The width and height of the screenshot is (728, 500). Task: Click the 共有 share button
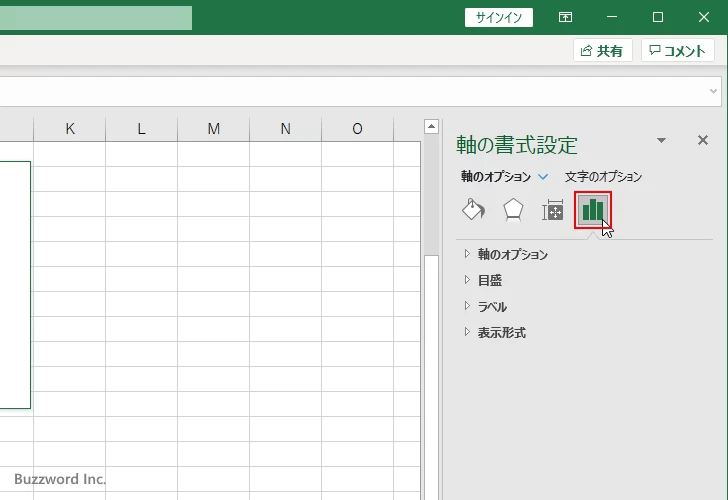[603, 50]
